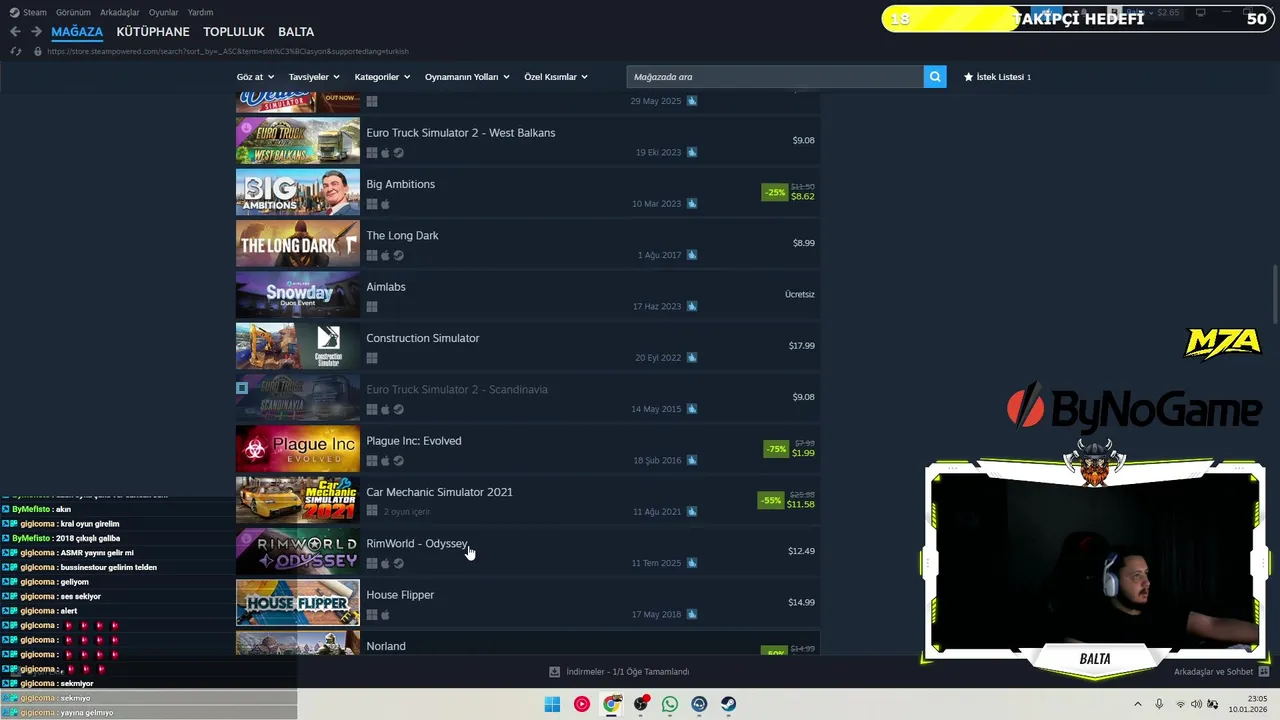1280x720 pixels.
Task: Reload the store page
Action: [16, 51]
